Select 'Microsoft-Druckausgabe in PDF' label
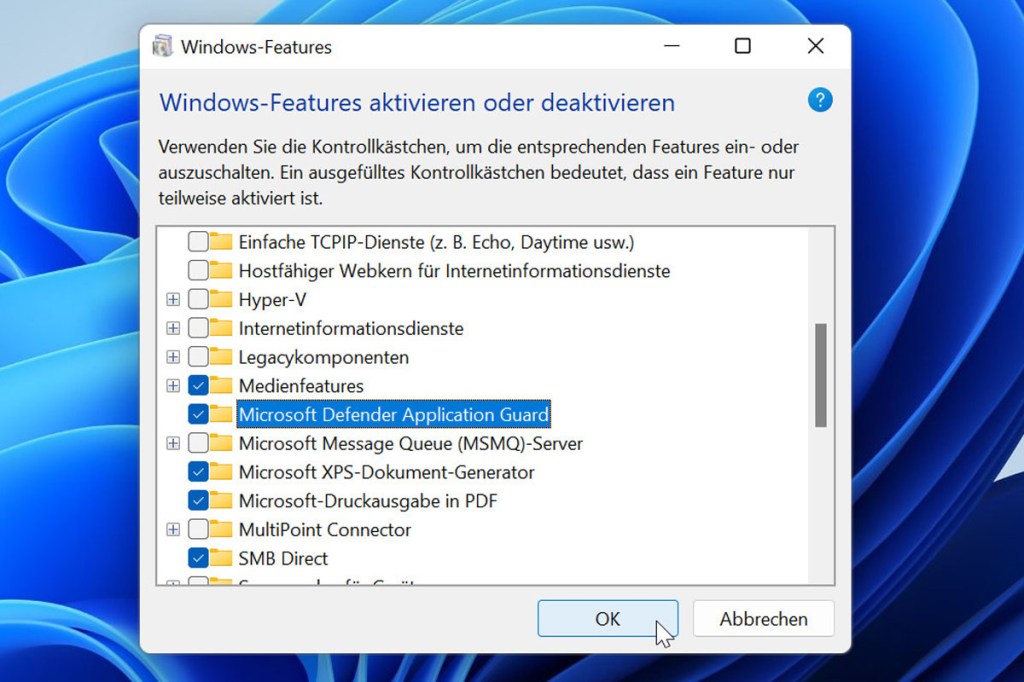Screen dimensions: 1024x682 coord(368,501)
